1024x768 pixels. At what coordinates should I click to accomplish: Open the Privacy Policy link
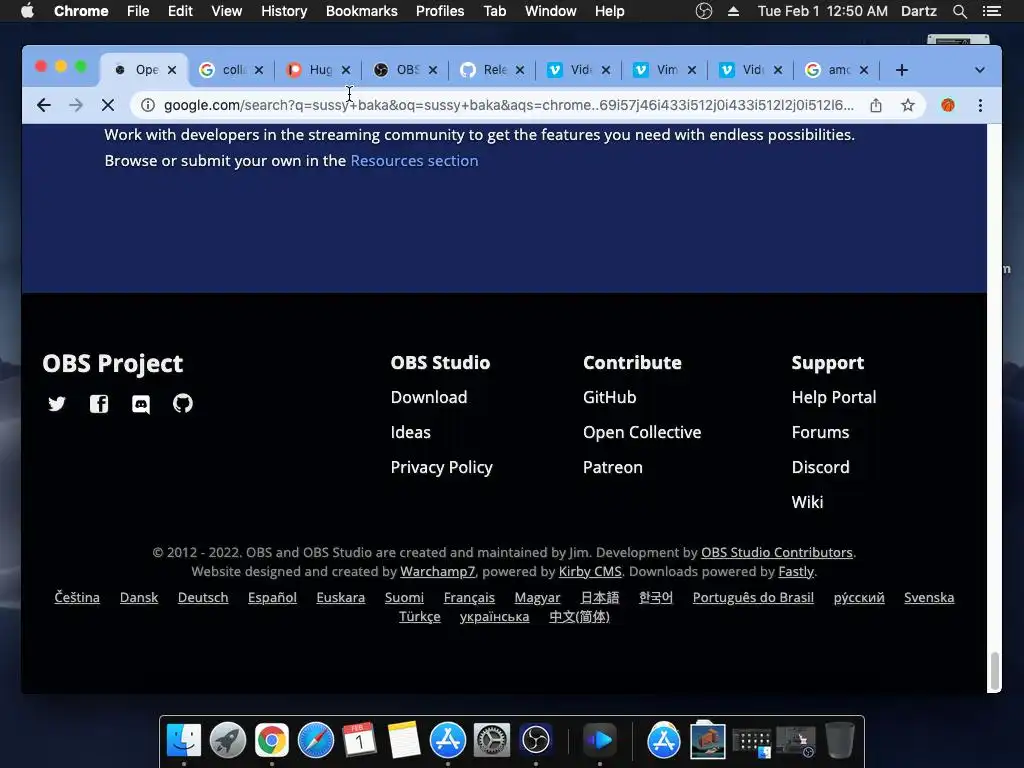(x=441, y=468)
